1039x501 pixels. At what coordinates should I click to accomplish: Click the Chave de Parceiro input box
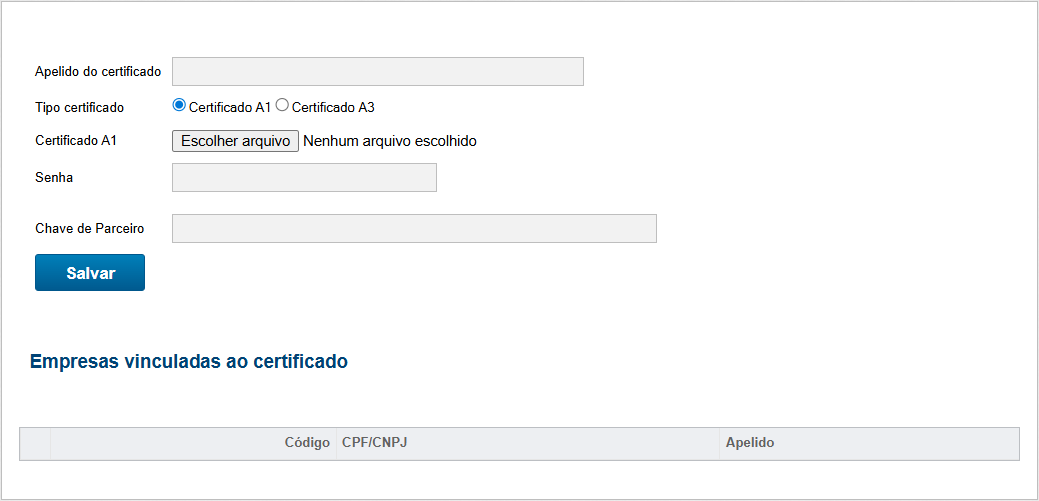[x=414, y=228]
